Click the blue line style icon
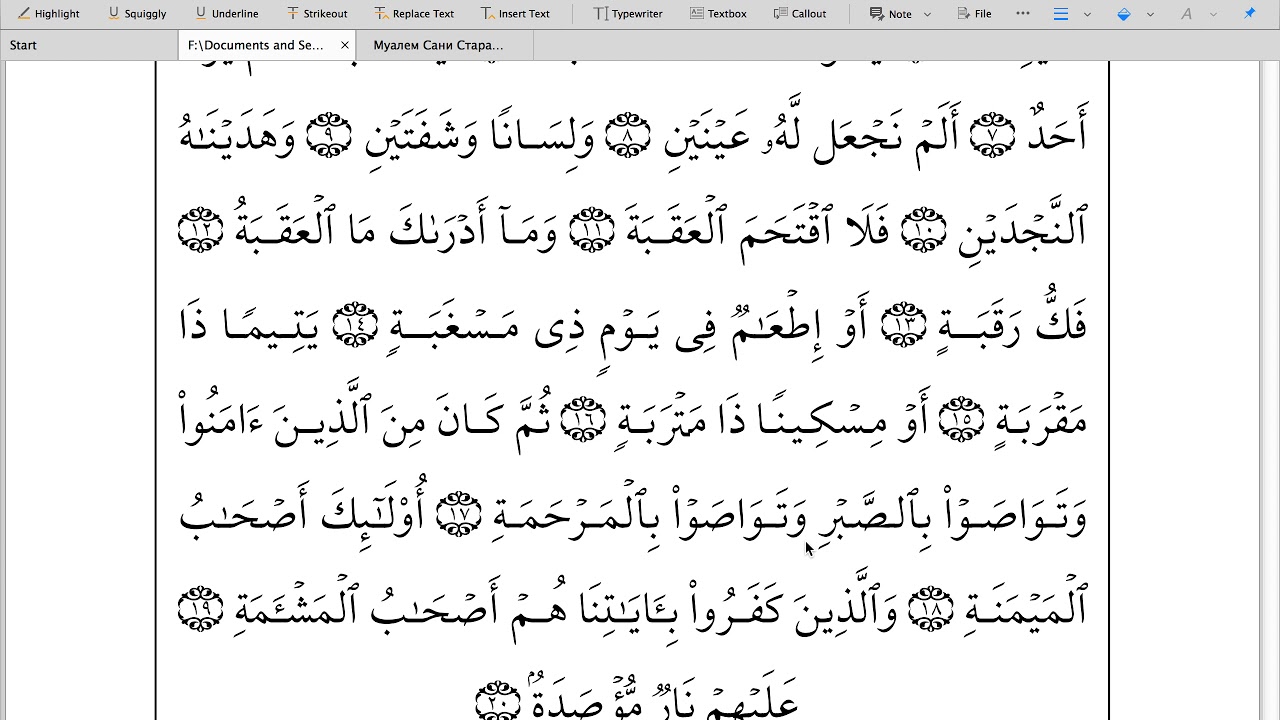 pos(1061,14)
